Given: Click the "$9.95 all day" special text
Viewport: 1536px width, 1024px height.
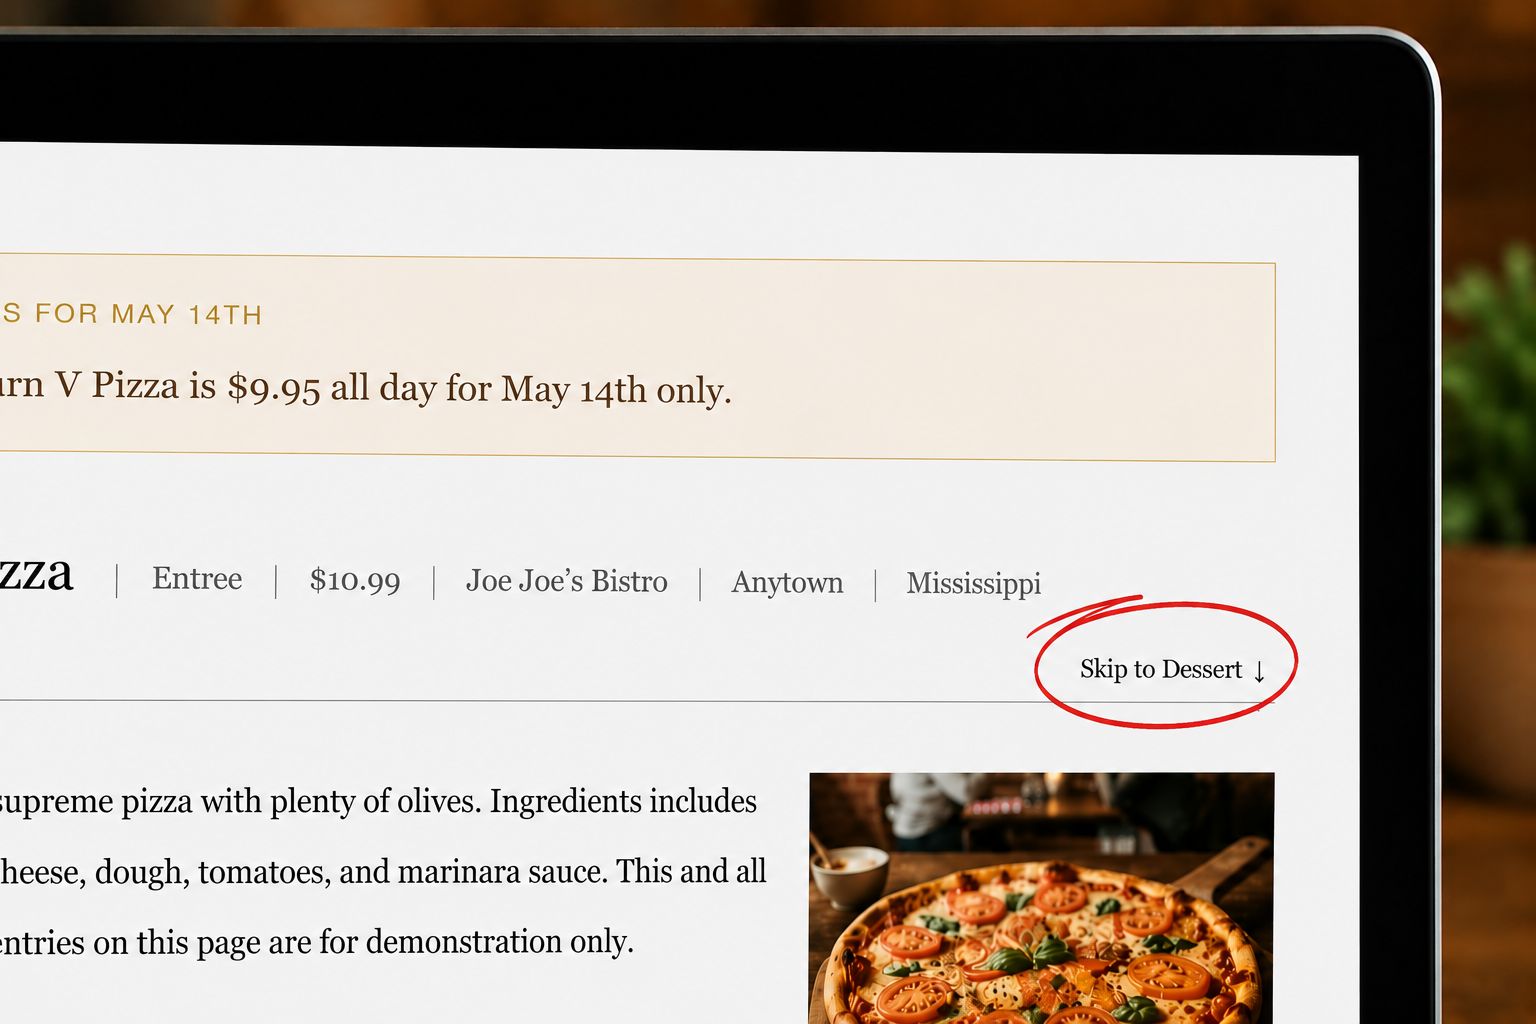Looking at the screenshot, I should point(332,387).
